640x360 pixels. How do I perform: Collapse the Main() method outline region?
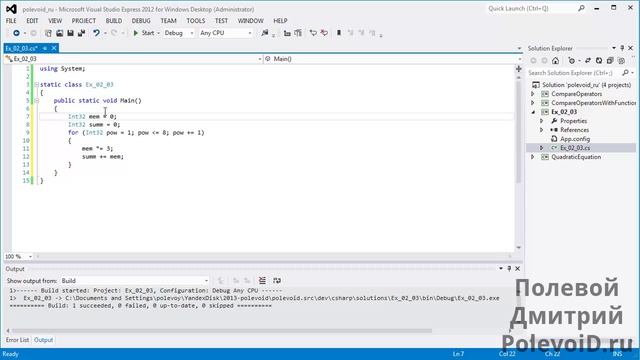click(x=36, y=100)
